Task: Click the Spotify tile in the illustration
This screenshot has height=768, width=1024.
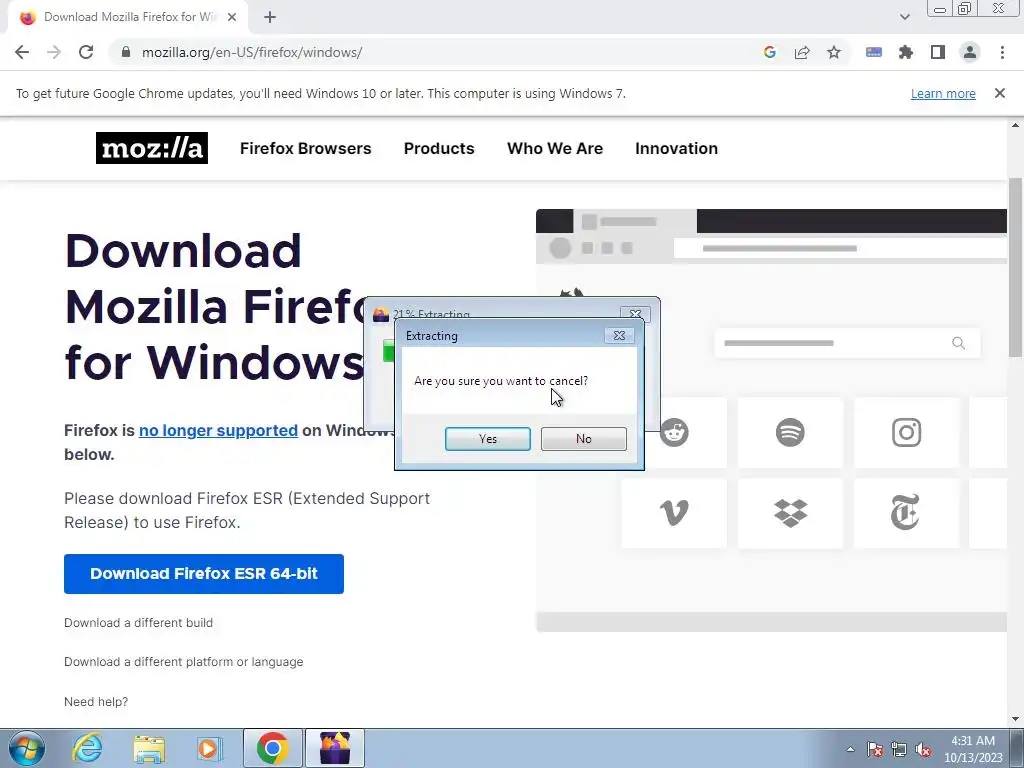Action: tap(790, 432)
